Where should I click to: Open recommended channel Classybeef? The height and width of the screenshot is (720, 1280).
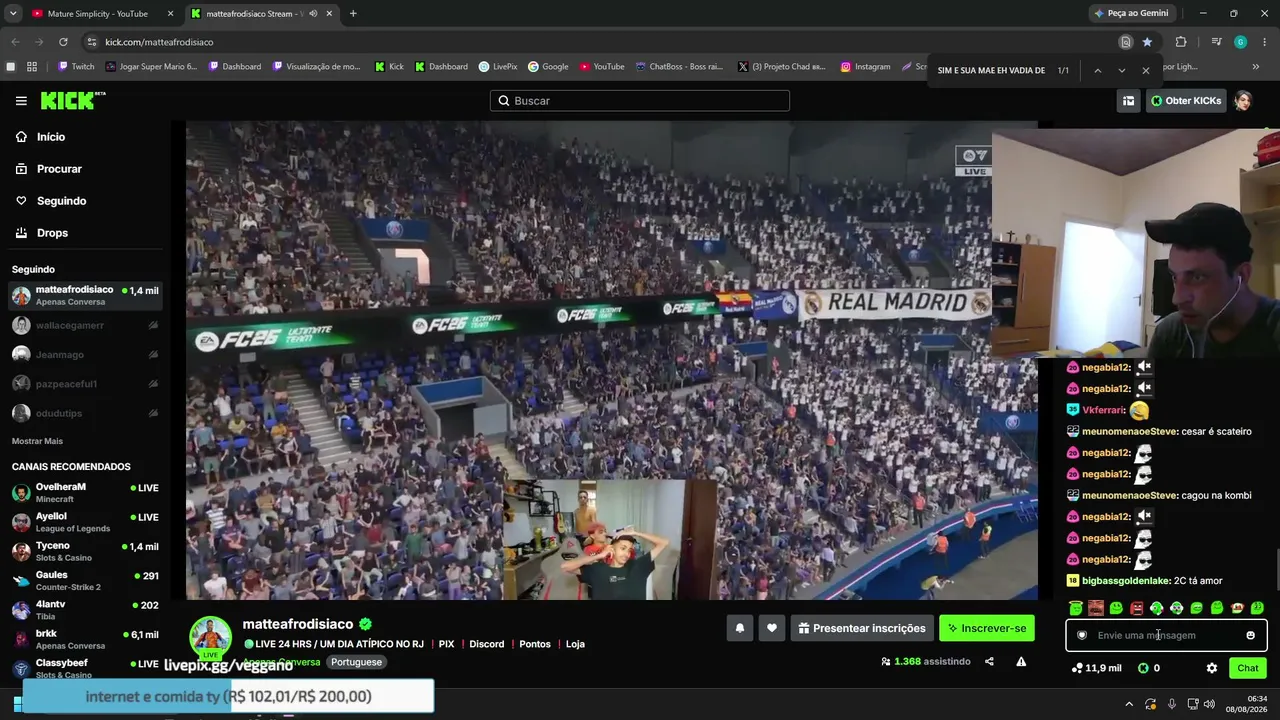click(85, 668)
